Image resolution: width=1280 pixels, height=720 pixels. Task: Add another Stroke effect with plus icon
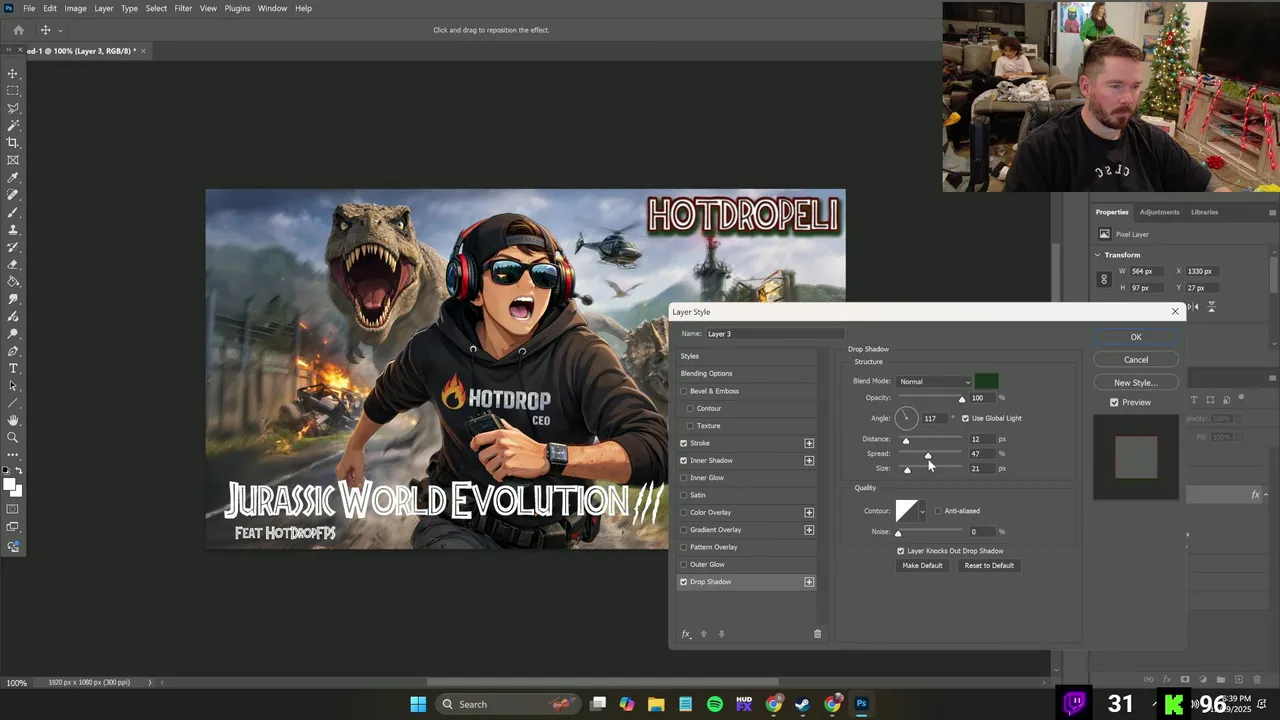click(x=809, y=443)
